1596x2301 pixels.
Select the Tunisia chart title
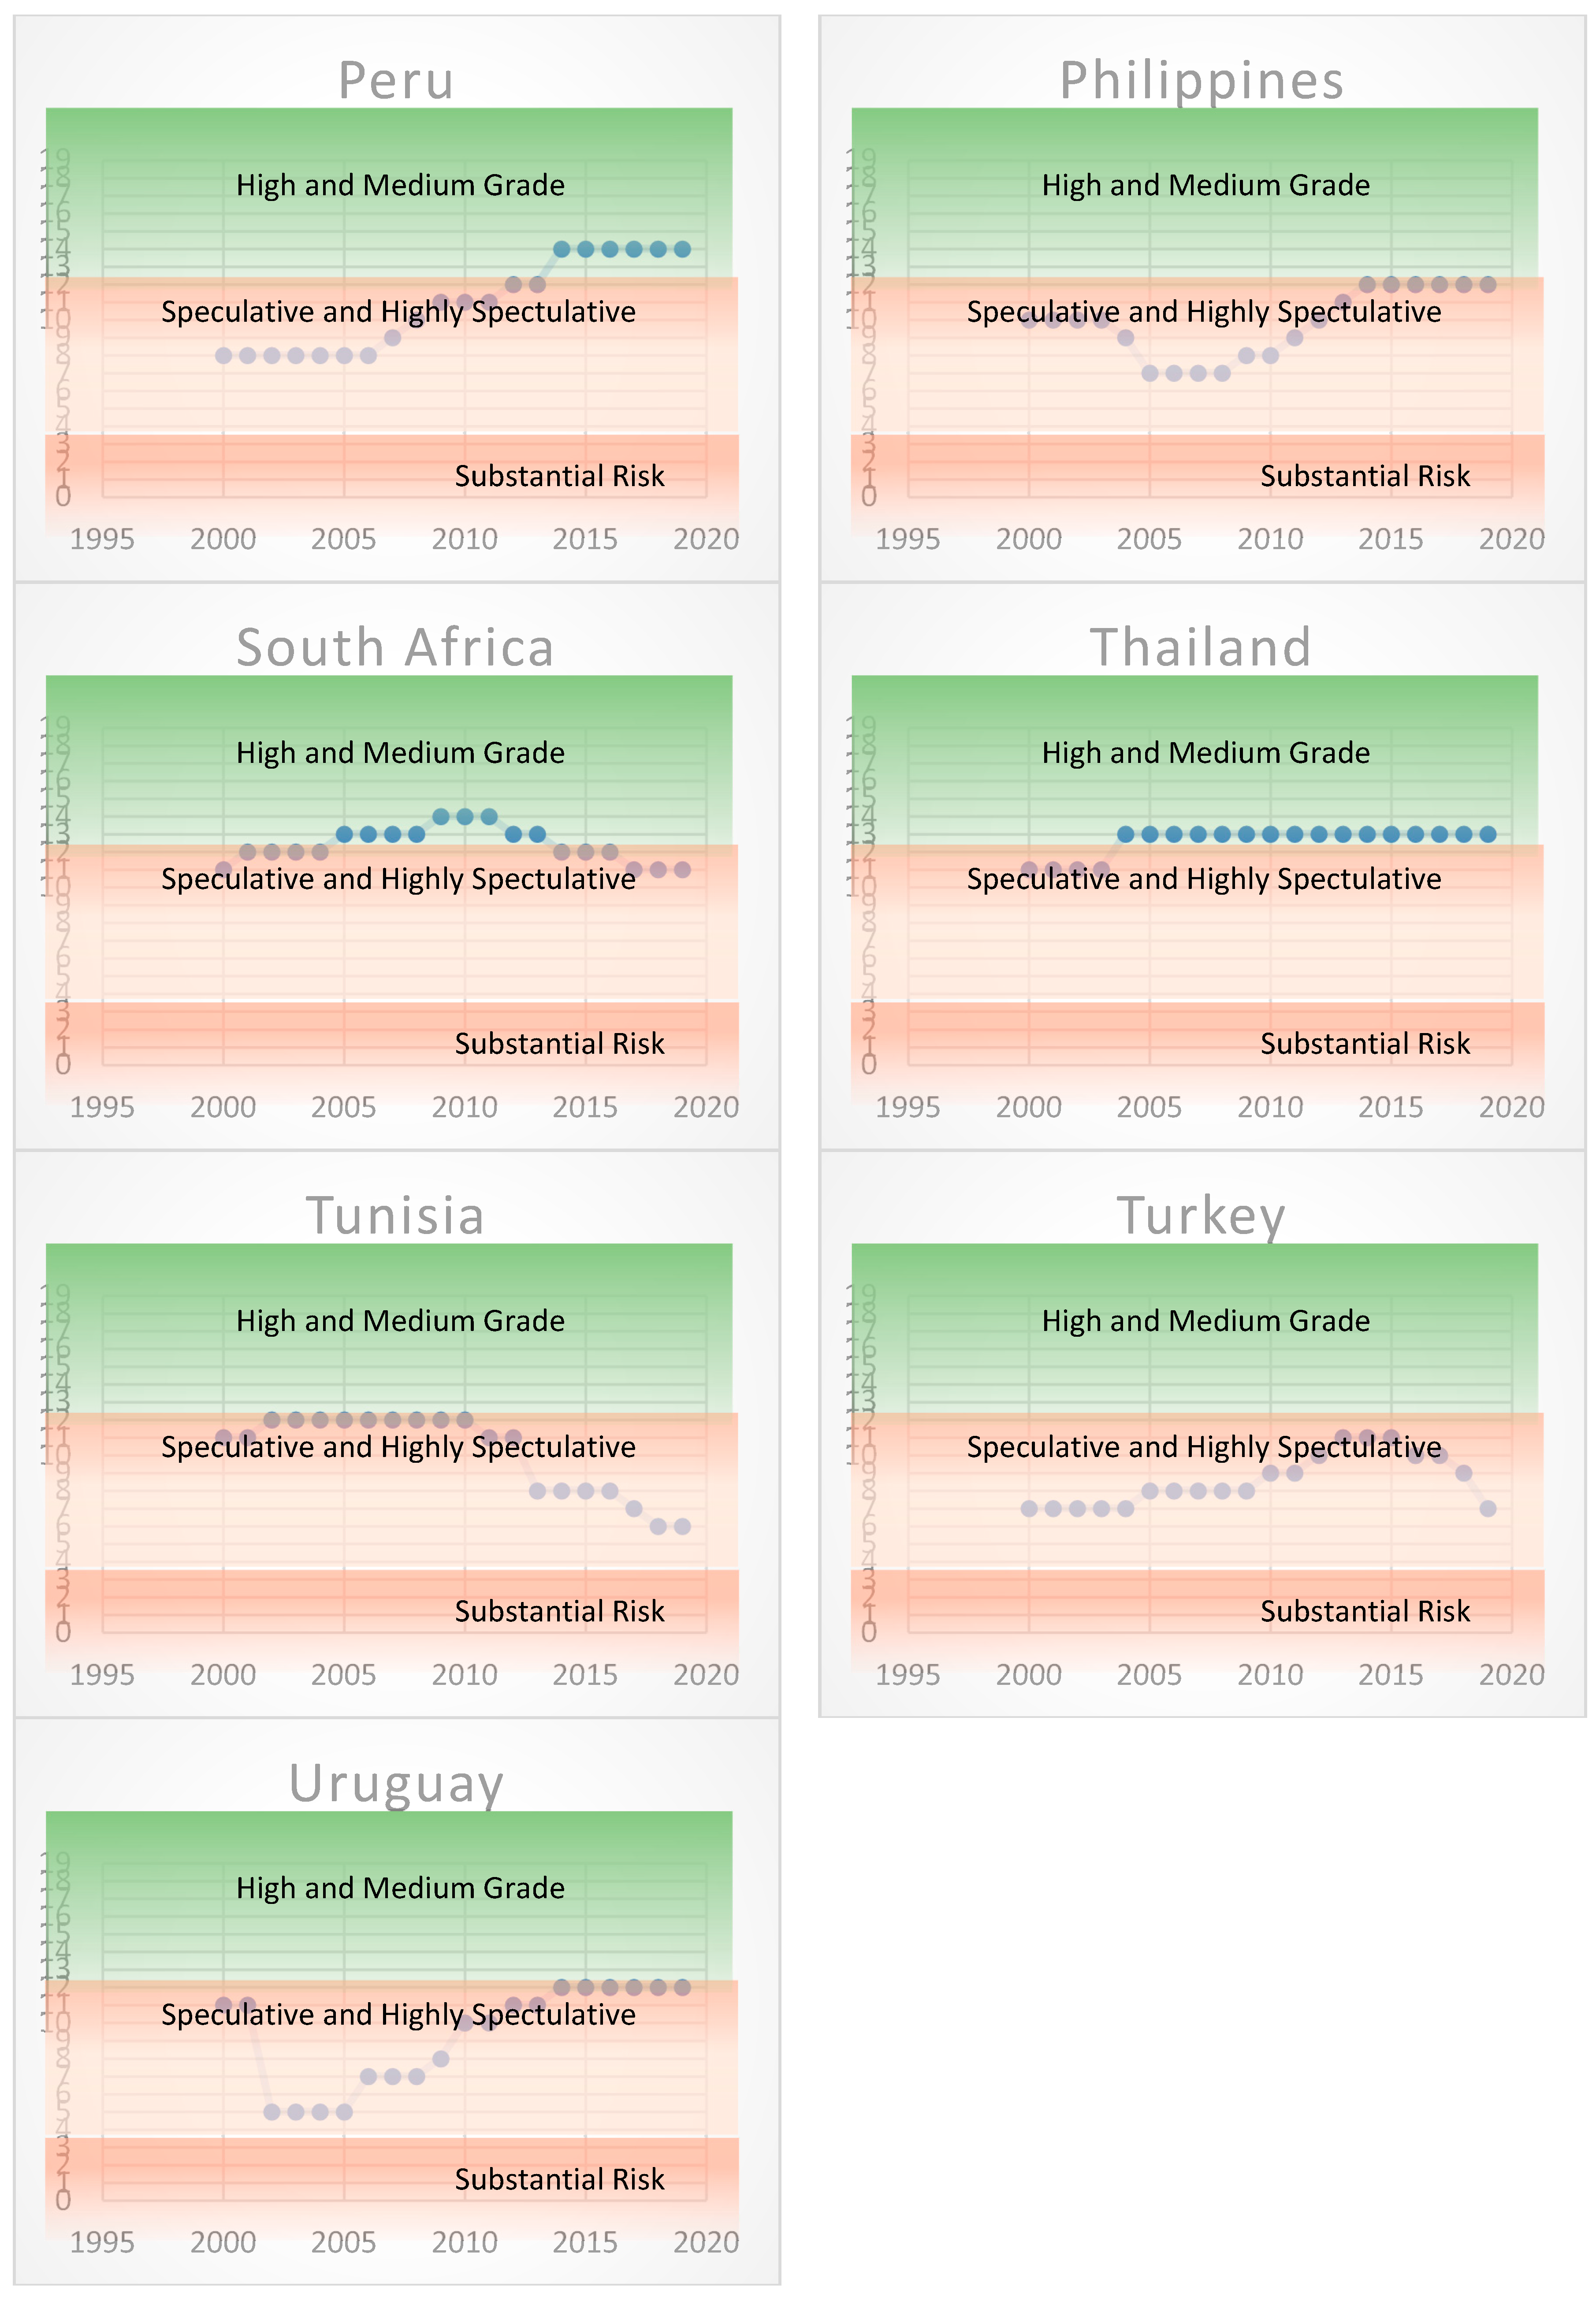(395, 1215)
